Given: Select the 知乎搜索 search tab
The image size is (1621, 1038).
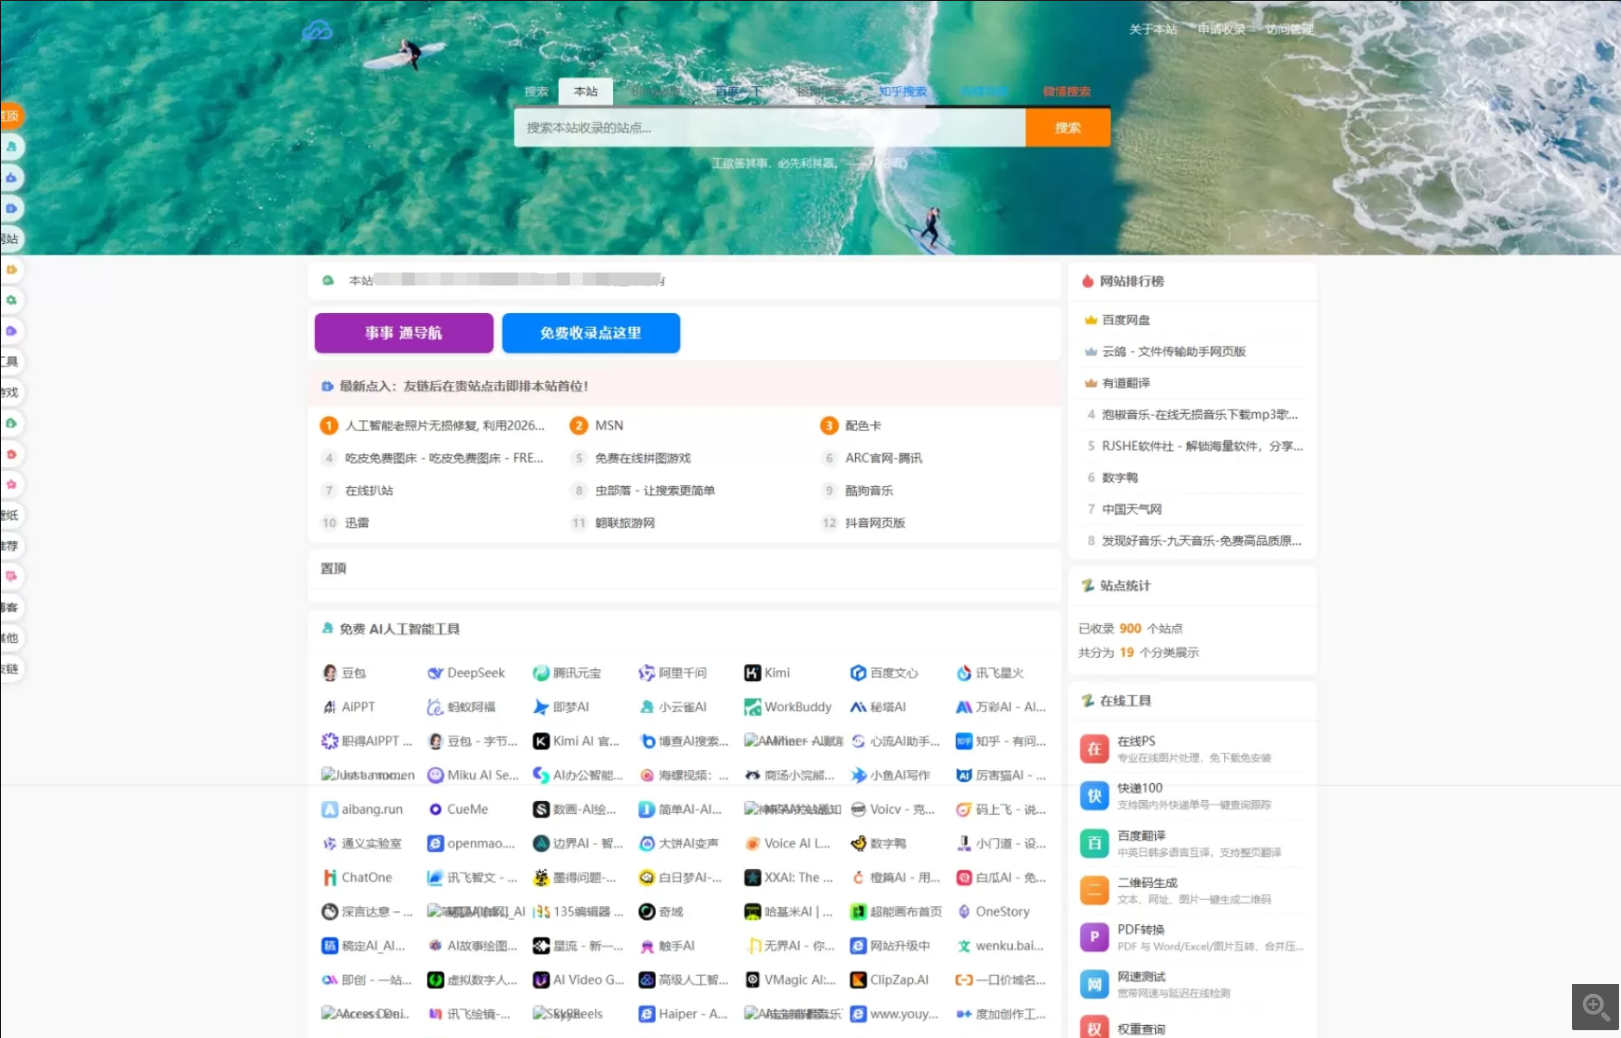Looking at the screenshot, I should pos(903,92).
